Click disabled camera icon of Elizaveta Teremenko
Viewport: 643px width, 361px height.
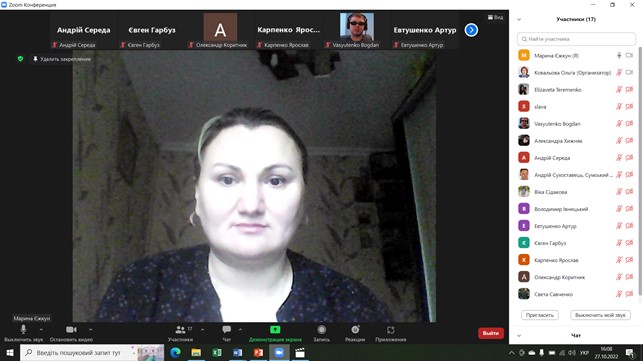click(x=629, y=89)
